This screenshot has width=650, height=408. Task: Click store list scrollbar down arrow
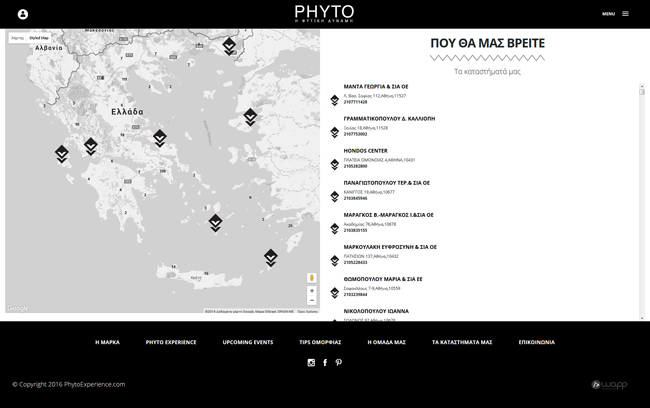(642, 318)
